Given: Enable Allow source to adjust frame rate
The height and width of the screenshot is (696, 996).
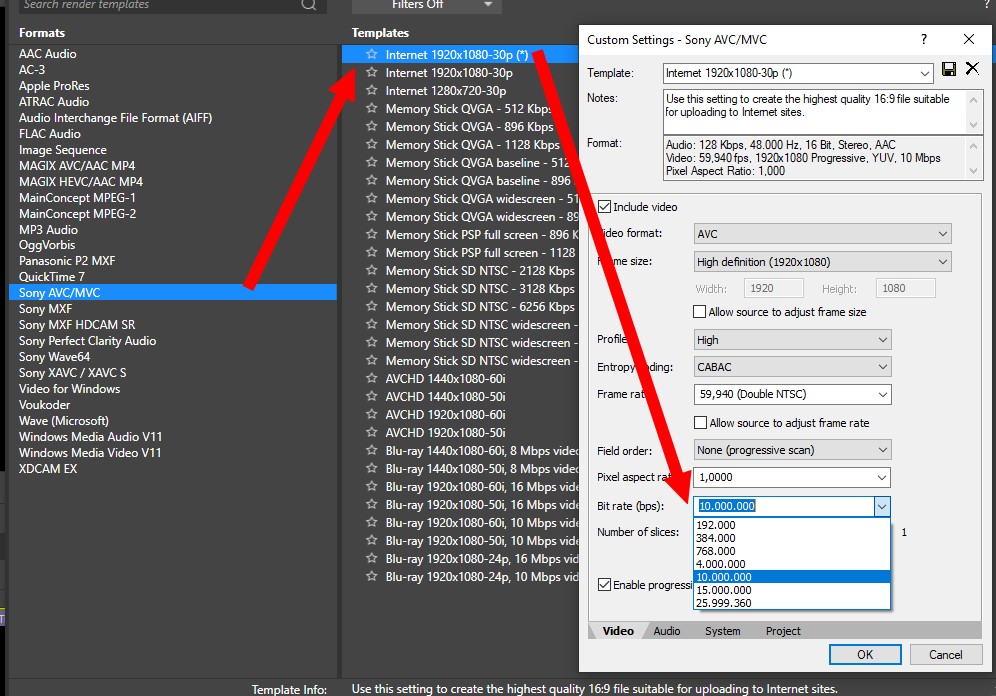Looking at the screenshot, I should tap(700, 423).
